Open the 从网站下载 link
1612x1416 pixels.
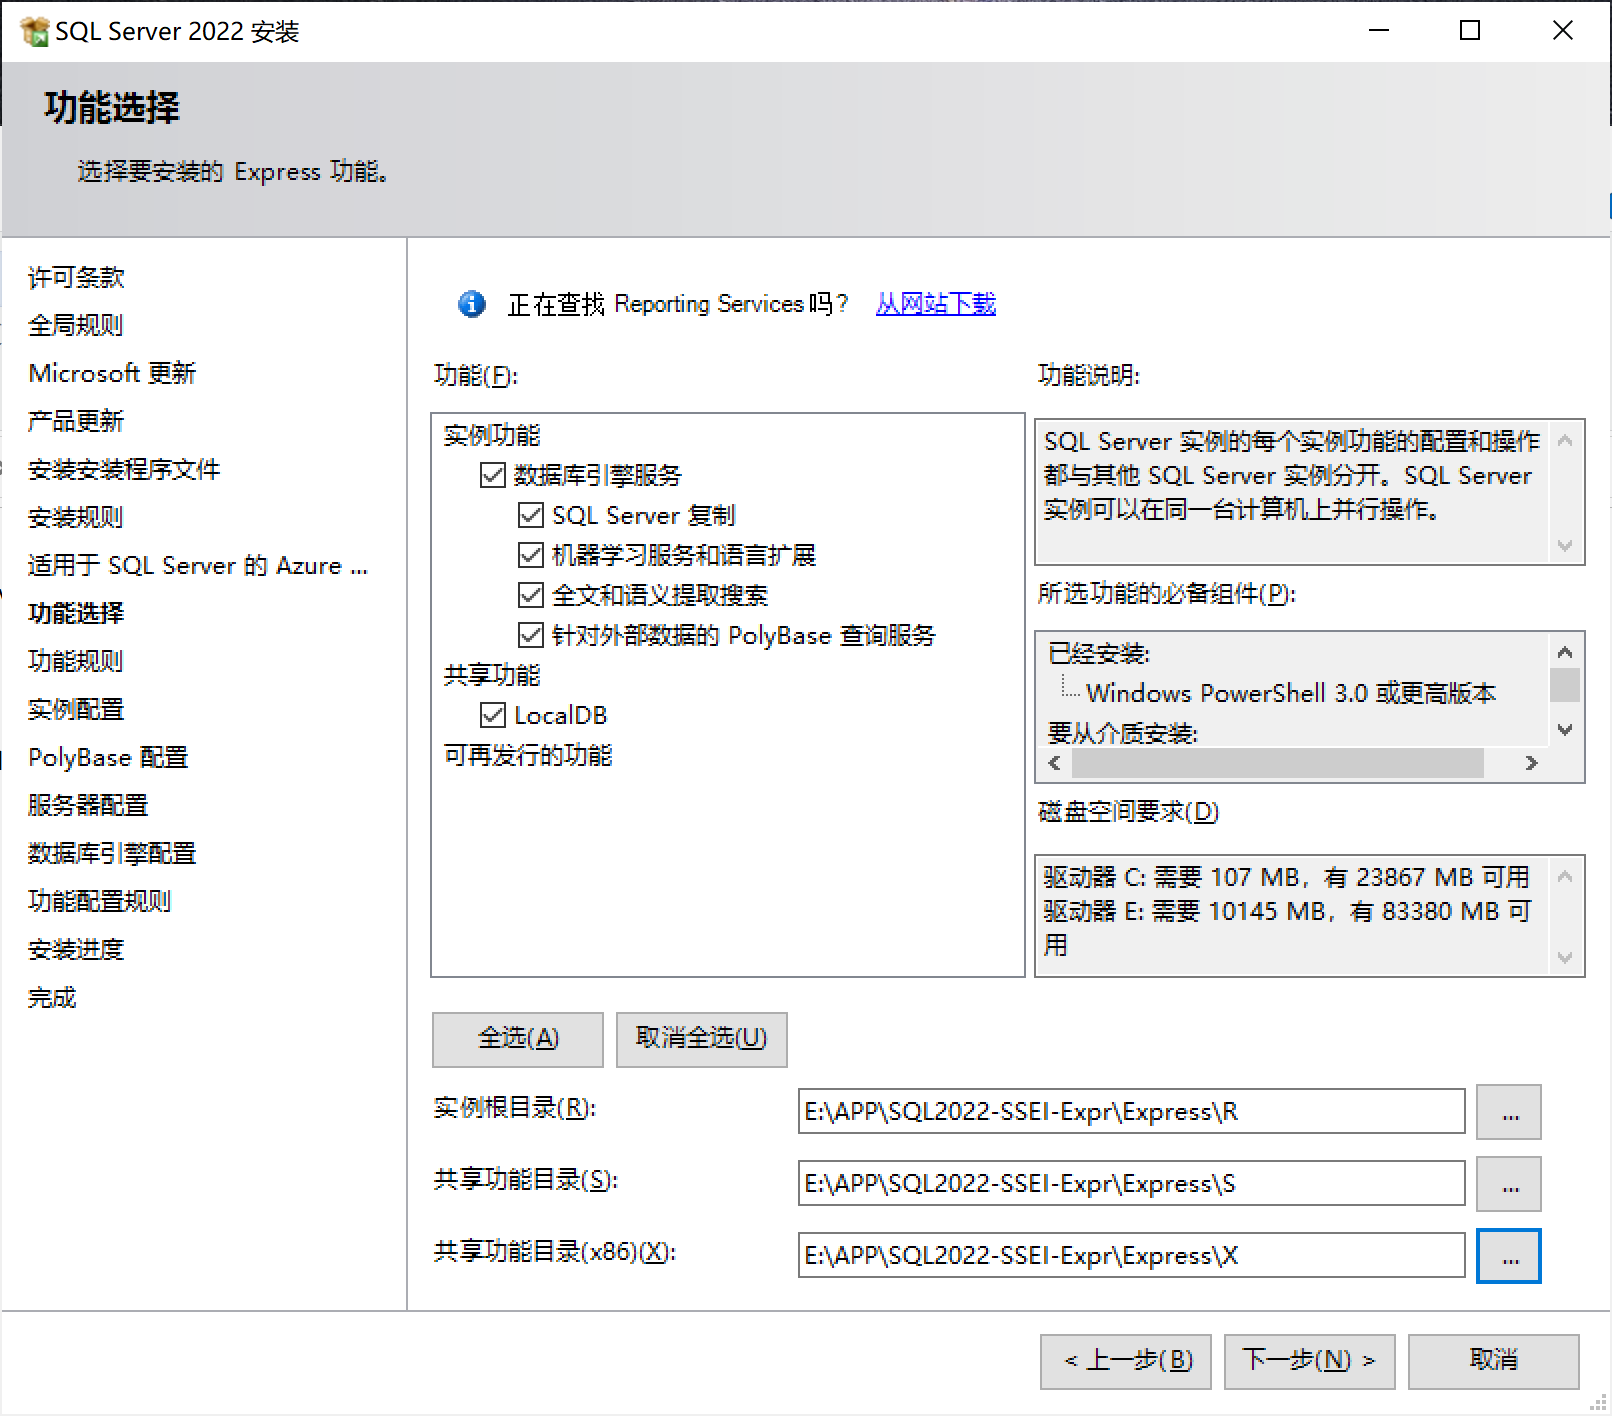point(935,304)
